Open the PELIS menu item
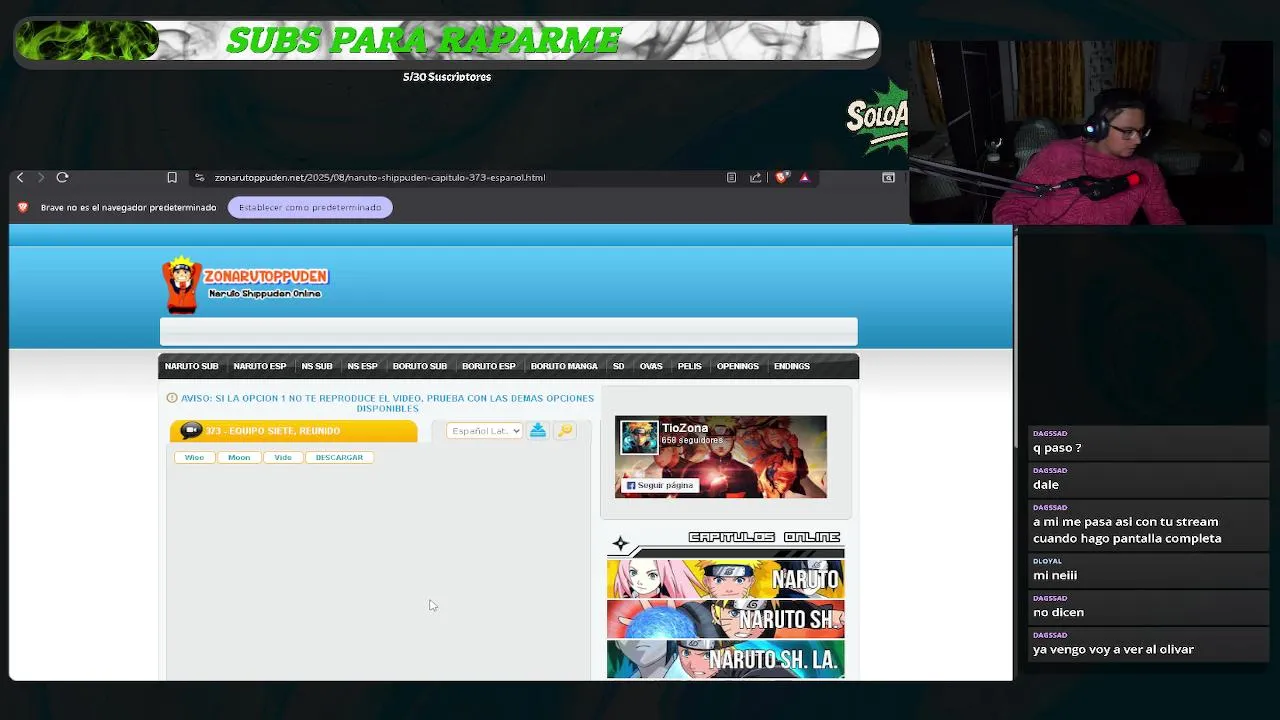 click(689, 366)
